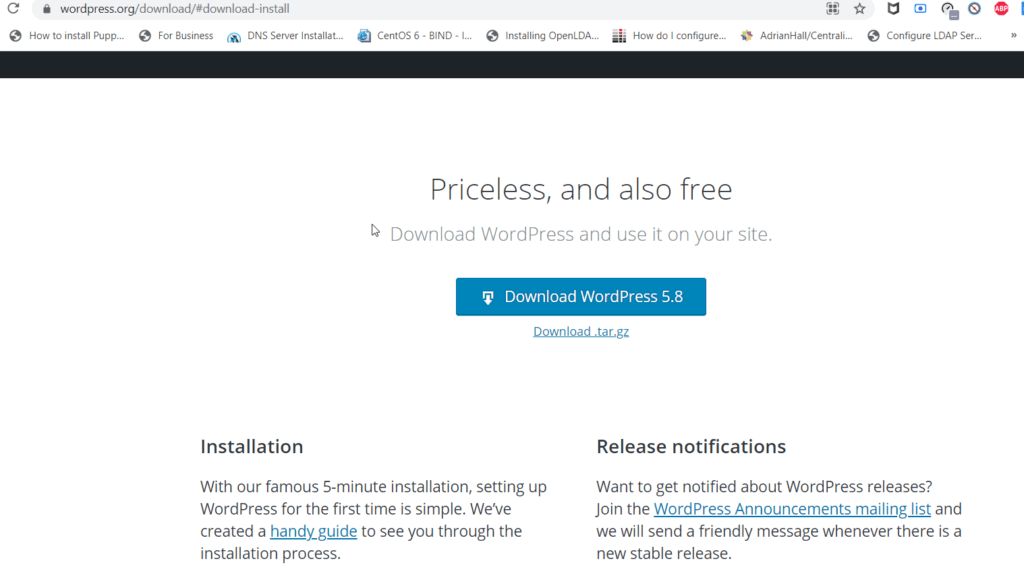Screen dimensions: 1024x586
Task: Click the Download WordPress 5.8 button
Action: [x=581, y=297]
